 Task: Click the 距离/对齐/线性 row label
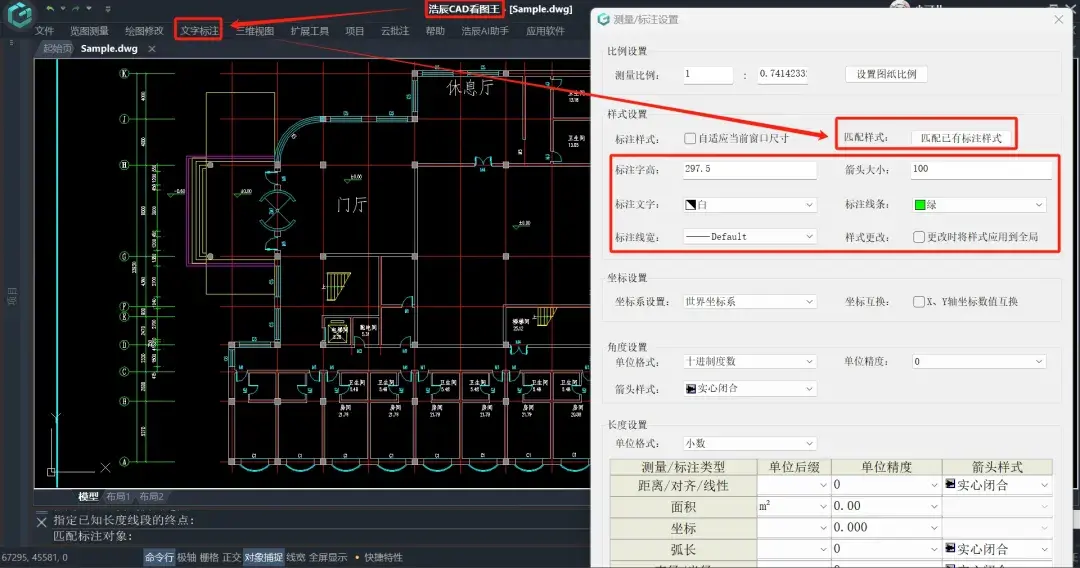(683, 485)
